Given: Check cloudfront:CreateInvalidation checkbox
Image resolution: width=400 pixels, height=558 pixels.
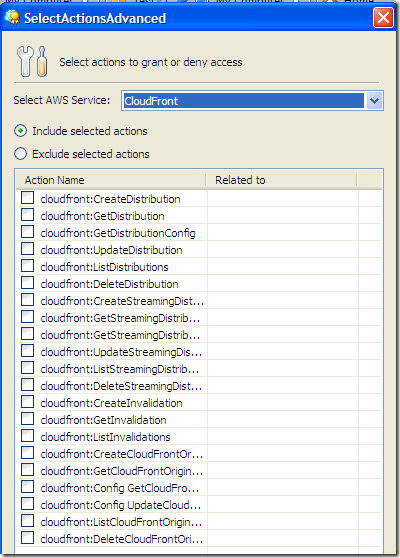Looking at the screenshot, I should [x=27, y=402].
